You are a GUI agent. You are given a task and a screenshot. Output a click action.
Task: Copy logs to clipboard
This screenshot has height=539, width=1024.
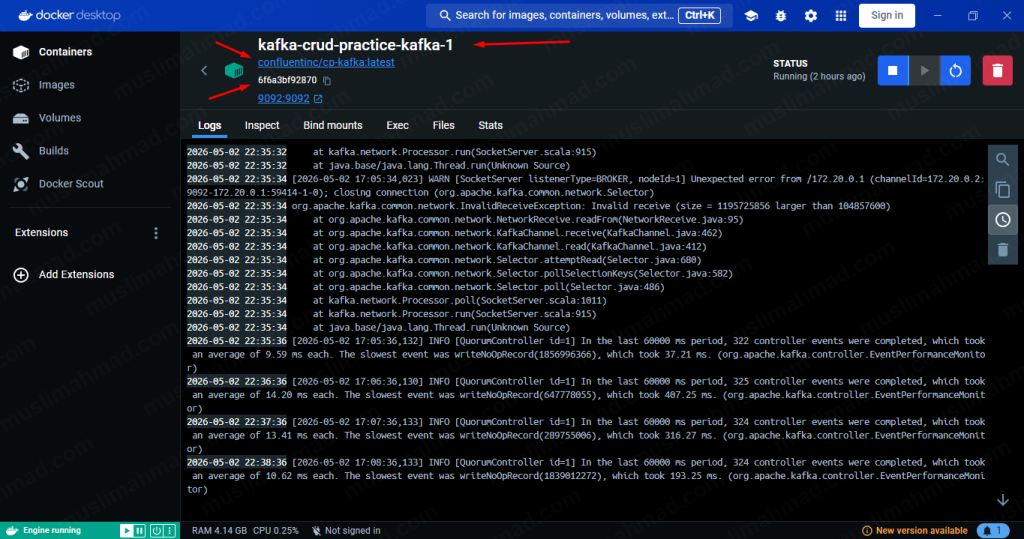pos(1002,189)
